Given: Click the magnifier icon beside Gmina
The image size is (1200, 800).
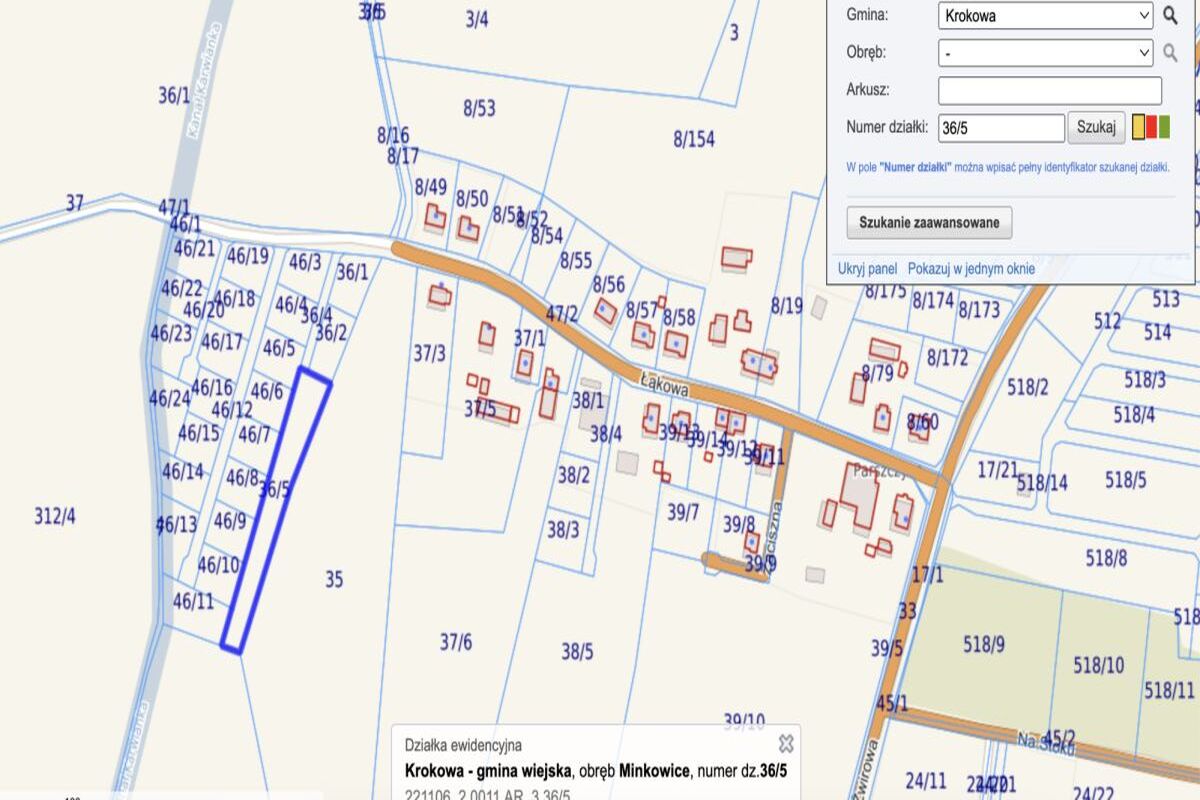Looking at the screenshot, I should tap(1170, 16).
